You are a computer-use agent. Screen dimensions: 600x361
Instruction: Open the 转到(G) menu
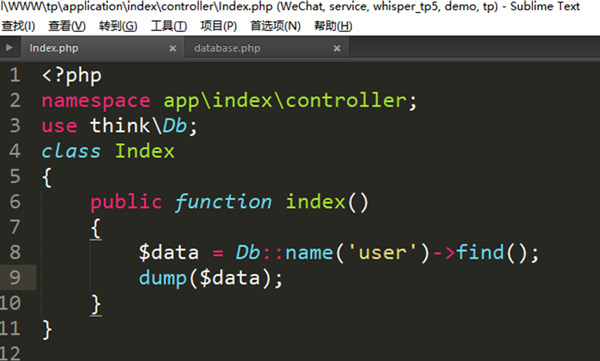pyautogui.click(x=118, y=26)
